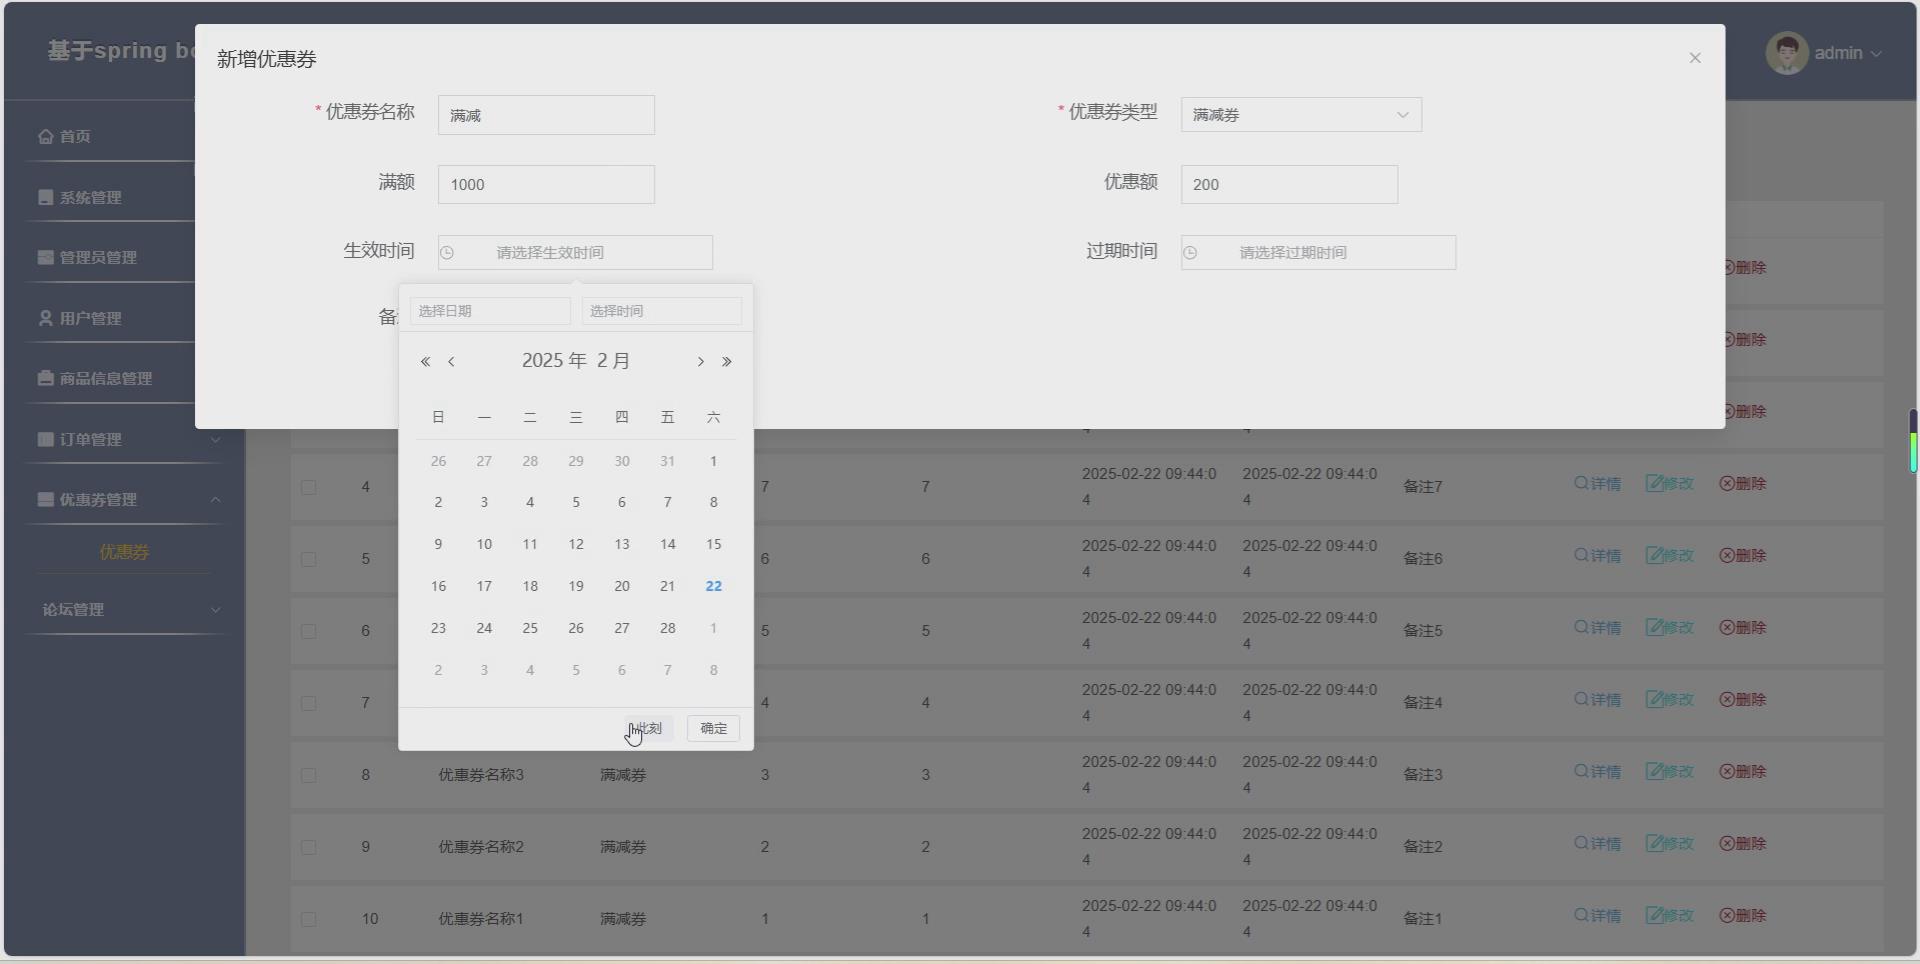
Task: Click the 满额 input field
Action: 546,185
